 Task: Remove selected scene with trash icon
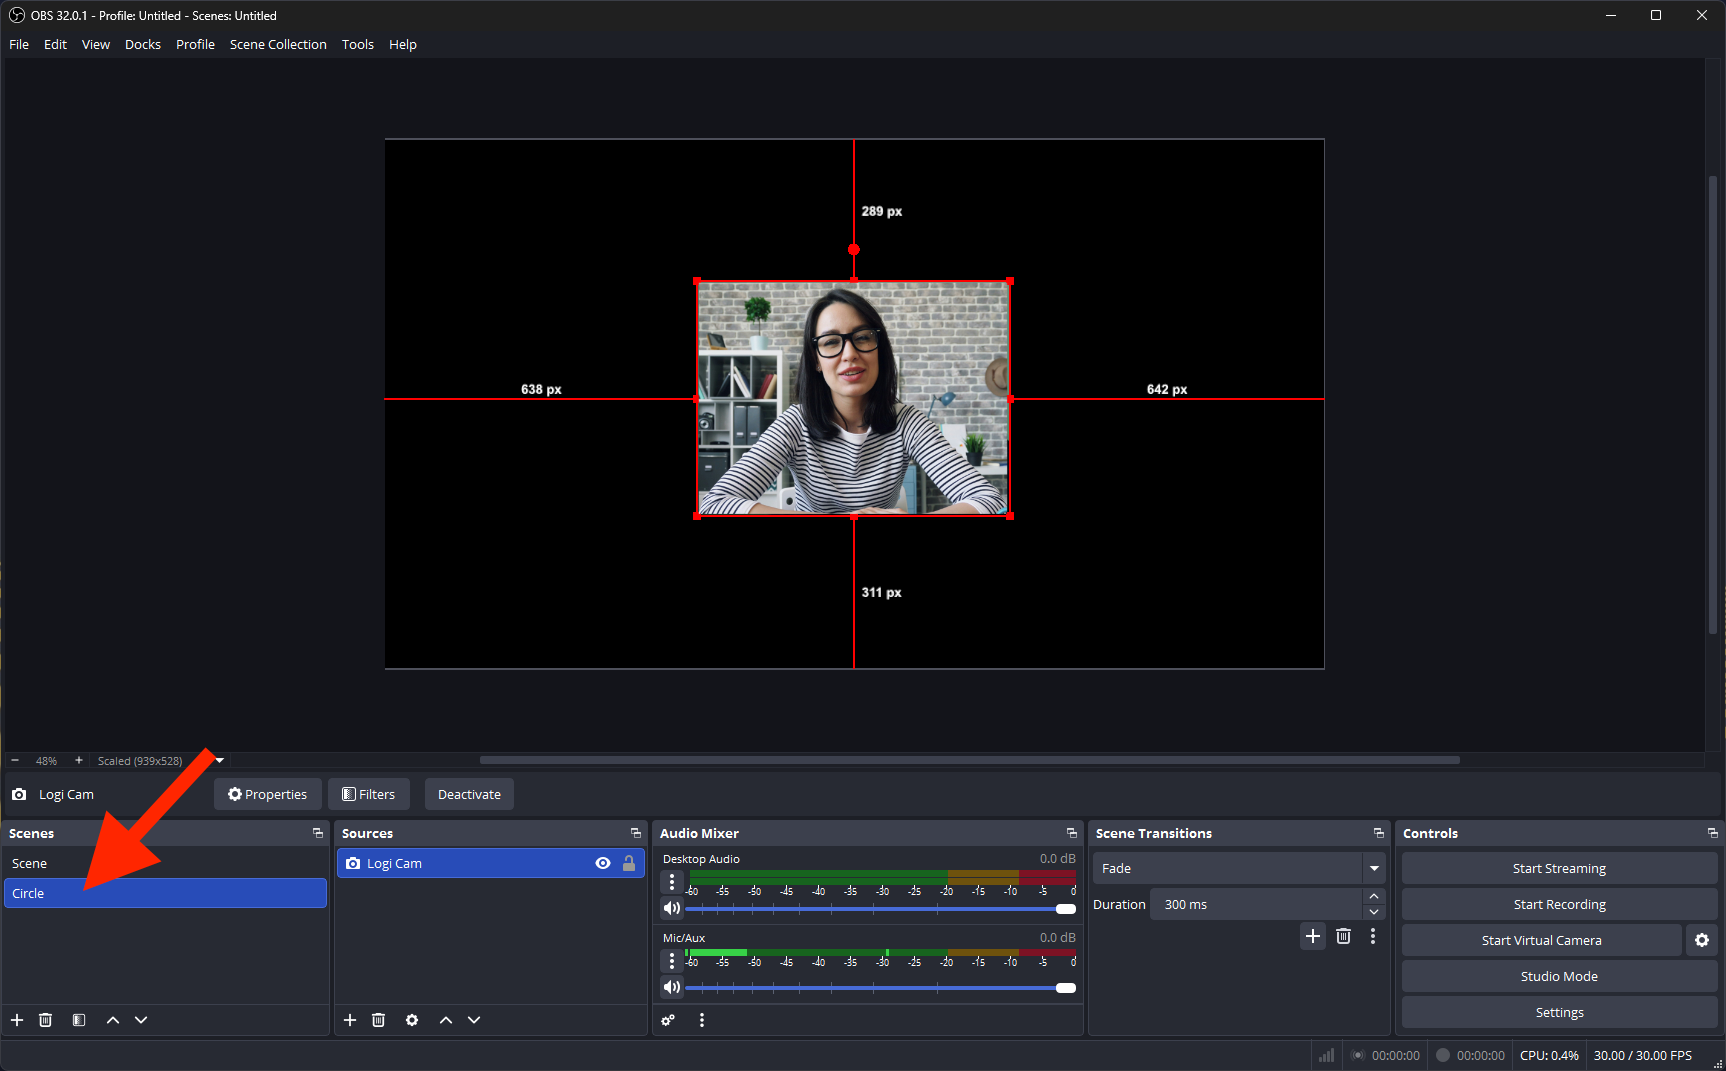click(45, 1020)
